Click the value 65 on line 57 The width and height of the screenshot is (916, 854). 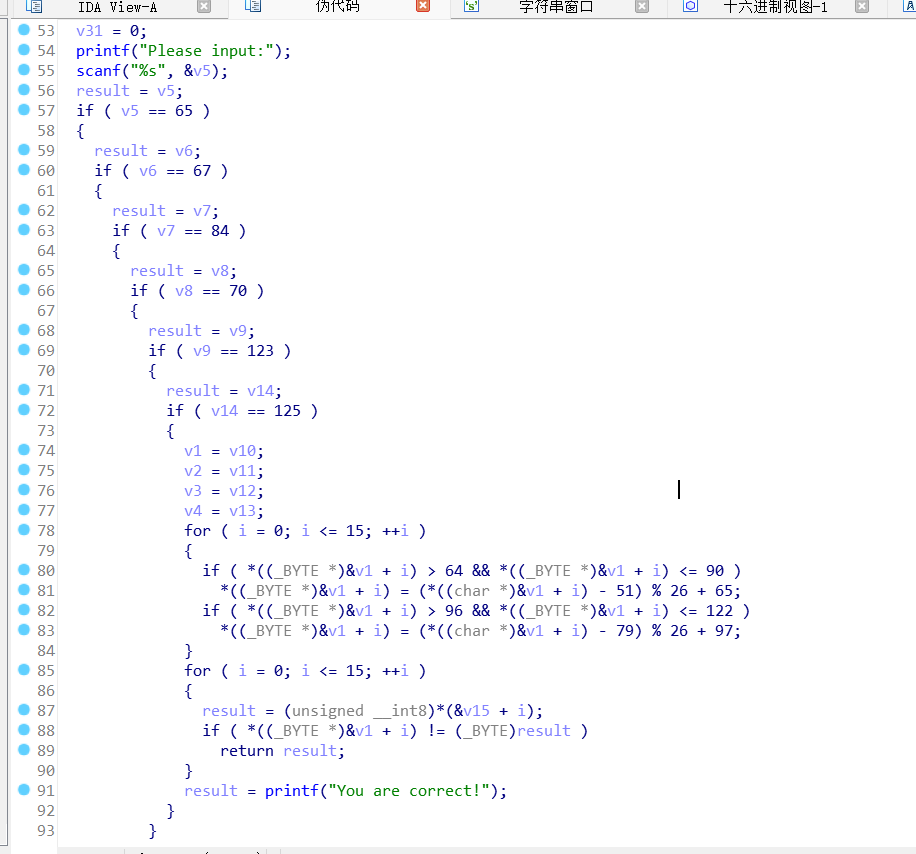click(184, 111)
